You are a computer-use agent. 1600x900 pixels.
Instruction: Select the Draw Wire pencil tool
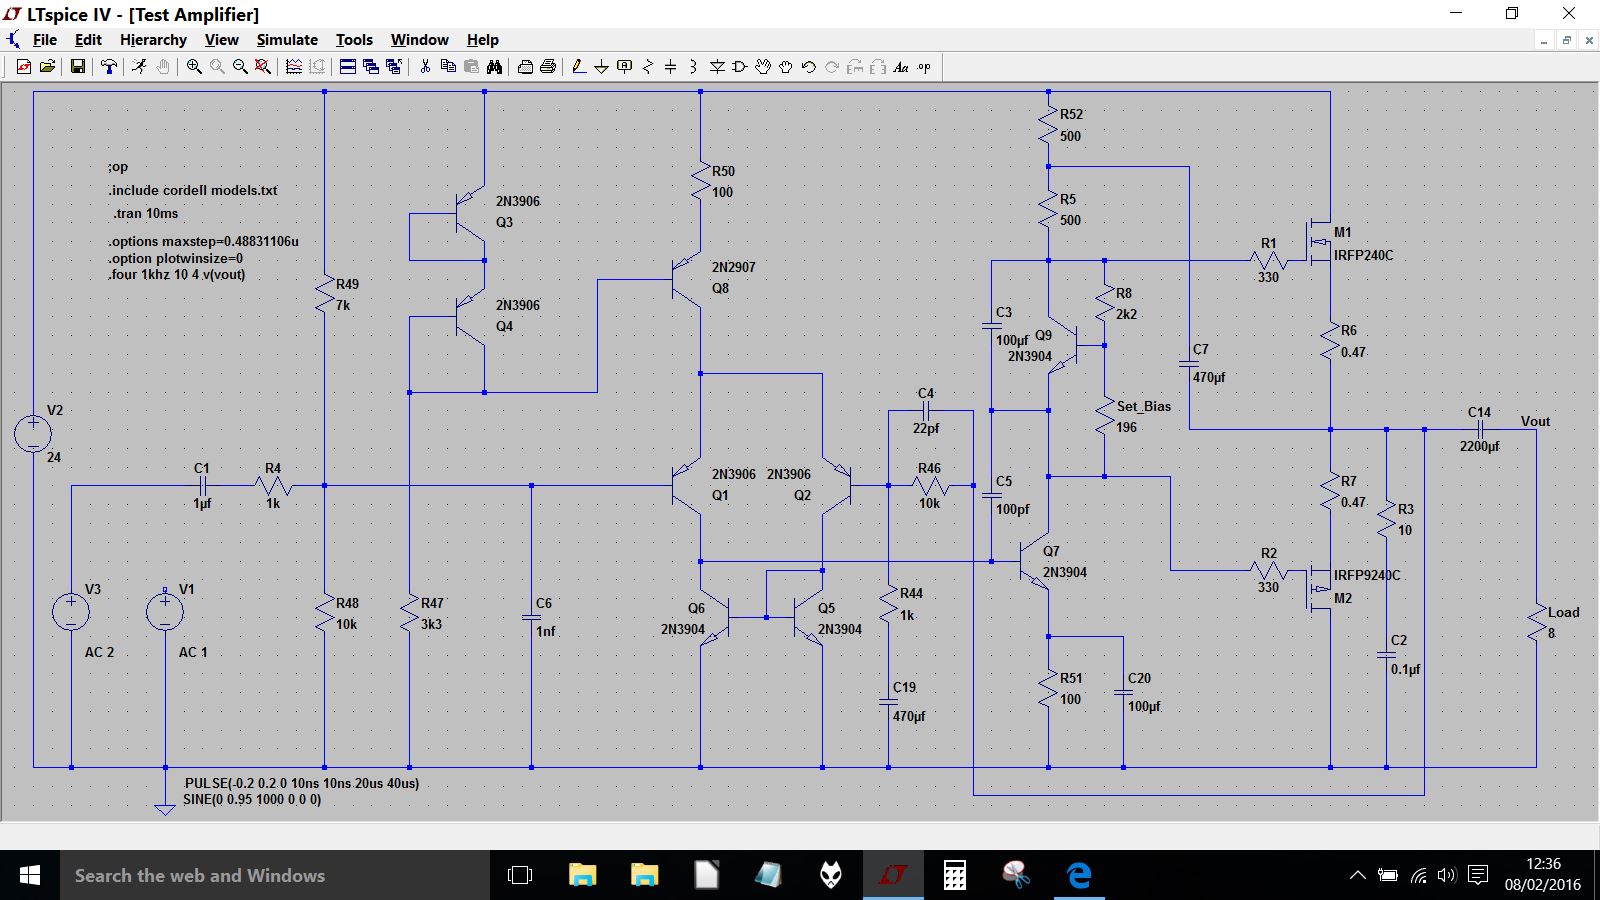pos(579,67)
